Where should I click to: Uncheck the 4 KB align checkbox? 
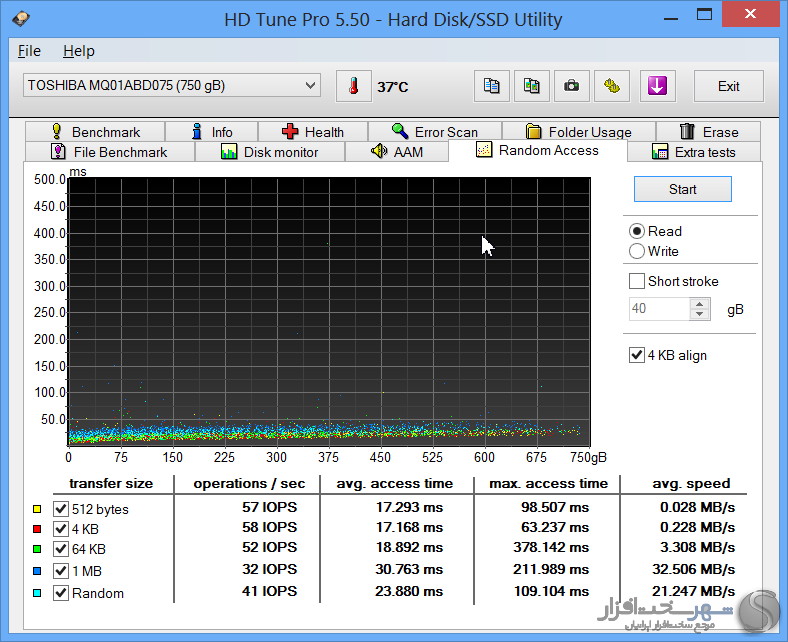pos(637,356)
